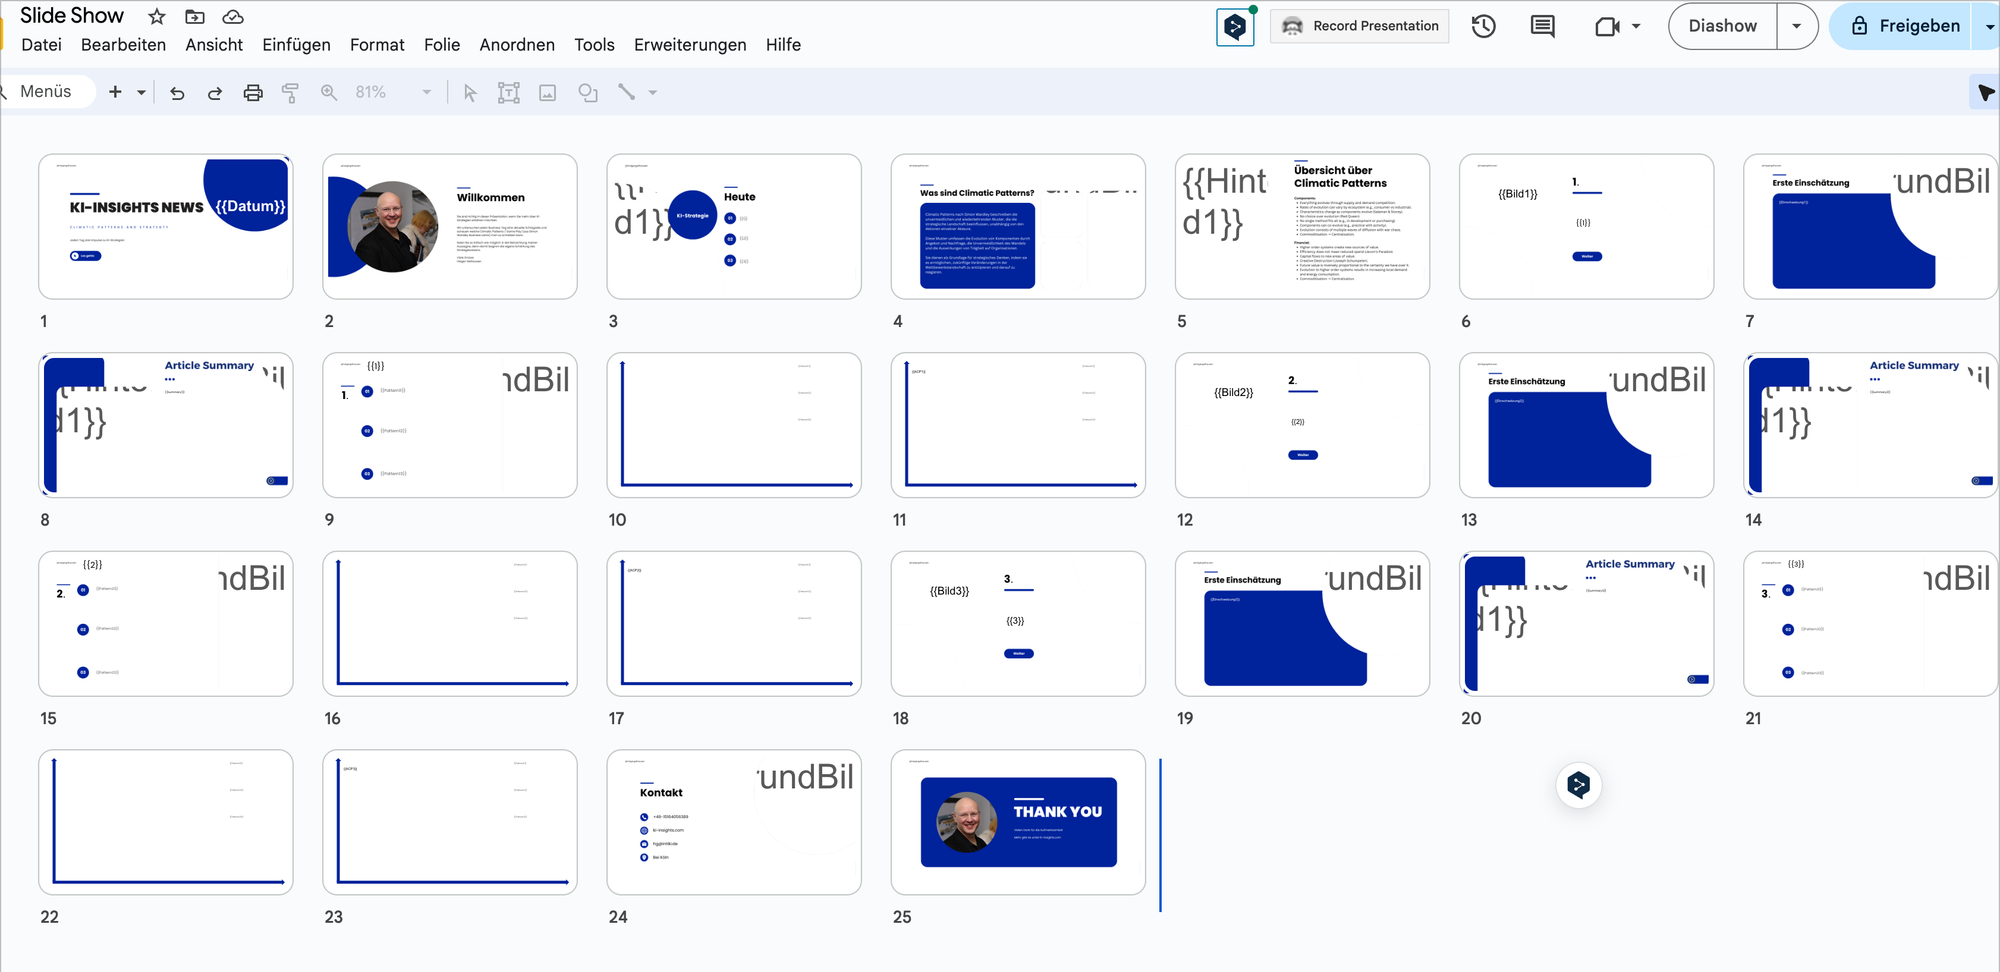Expand the video call dropdown

click(1636, 26)
